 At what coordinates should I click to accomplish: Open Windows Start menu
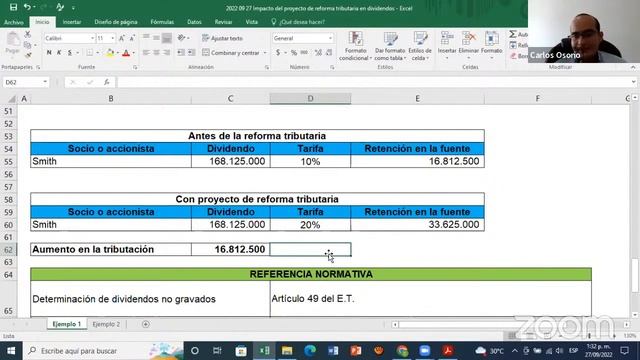pyautogui.click(x=11, y=351)
